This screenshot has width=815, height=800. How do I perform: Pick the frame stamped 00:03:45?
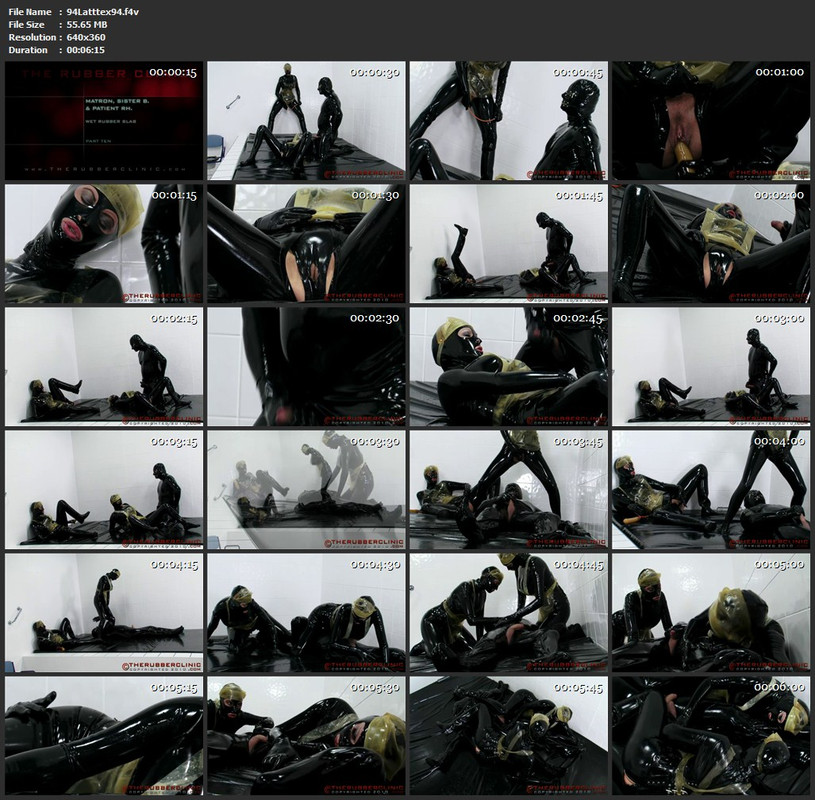[x=509, y=490]
